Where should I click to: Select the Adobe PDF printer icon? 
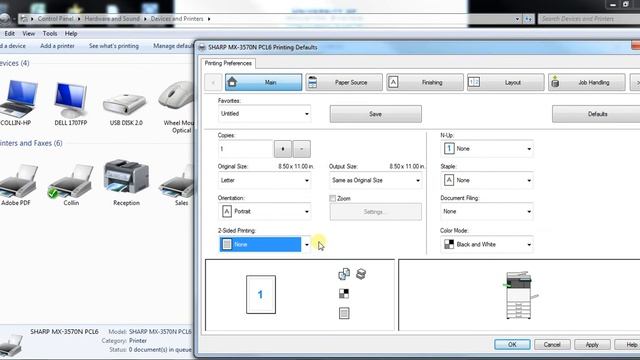coord(17,182)
